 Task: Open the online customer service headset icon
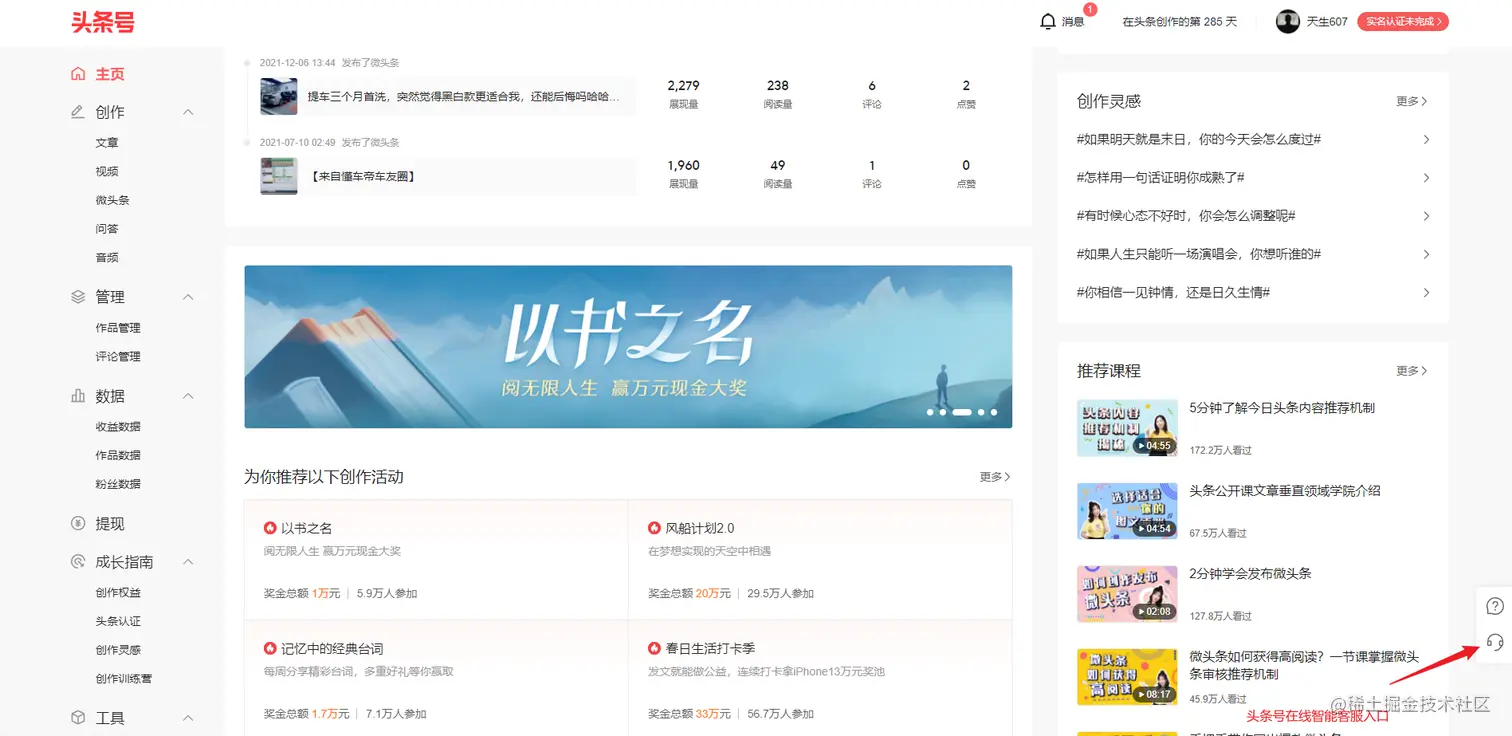point(1495,642)
